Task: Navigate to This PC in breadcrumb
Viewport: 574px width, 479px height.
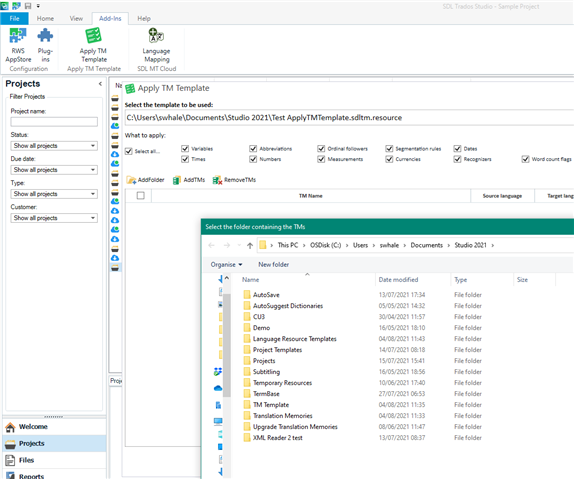Action: (288, 245)
